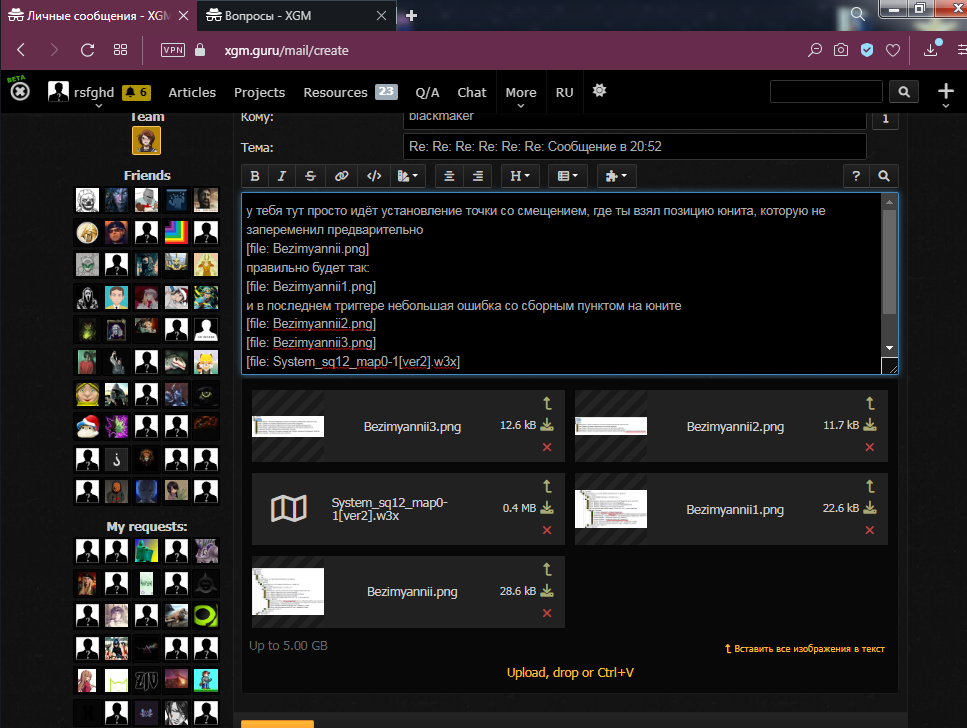This screenshot has width=967, height=728.
Task: Open browser snapshot camera tool
Action: click(841, 51)
